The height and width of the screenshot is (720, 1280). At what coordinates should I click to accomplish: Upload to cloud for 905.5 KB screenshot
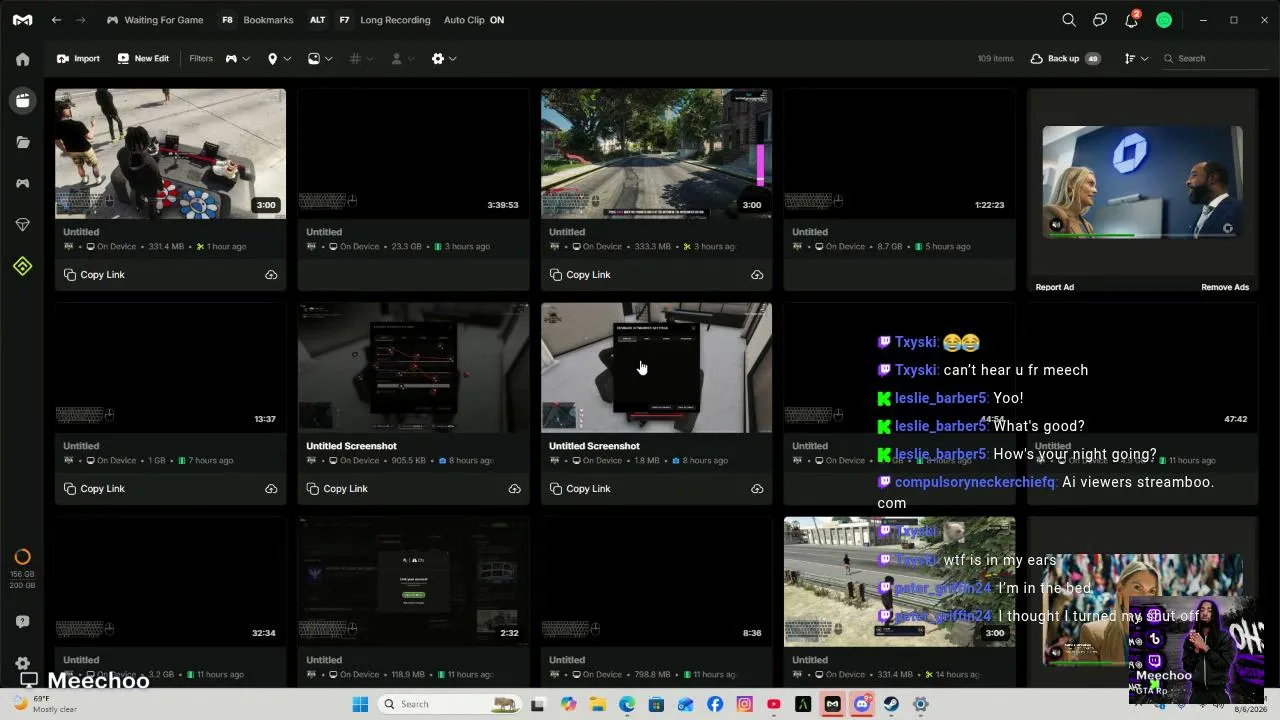click(x=514, y=489)
